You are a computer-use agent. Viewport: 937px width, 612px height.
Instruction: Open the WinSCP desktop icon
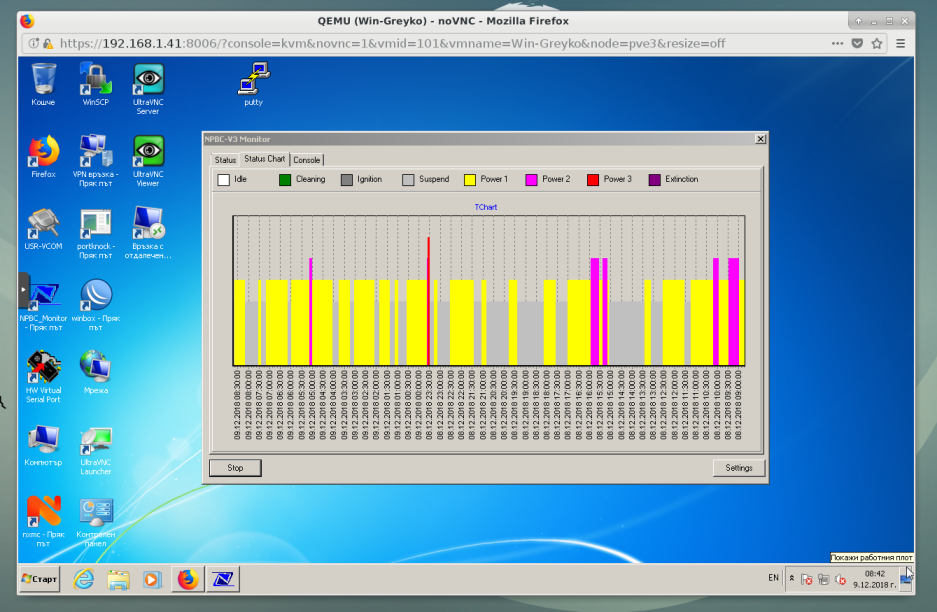(x=96, y=80)
